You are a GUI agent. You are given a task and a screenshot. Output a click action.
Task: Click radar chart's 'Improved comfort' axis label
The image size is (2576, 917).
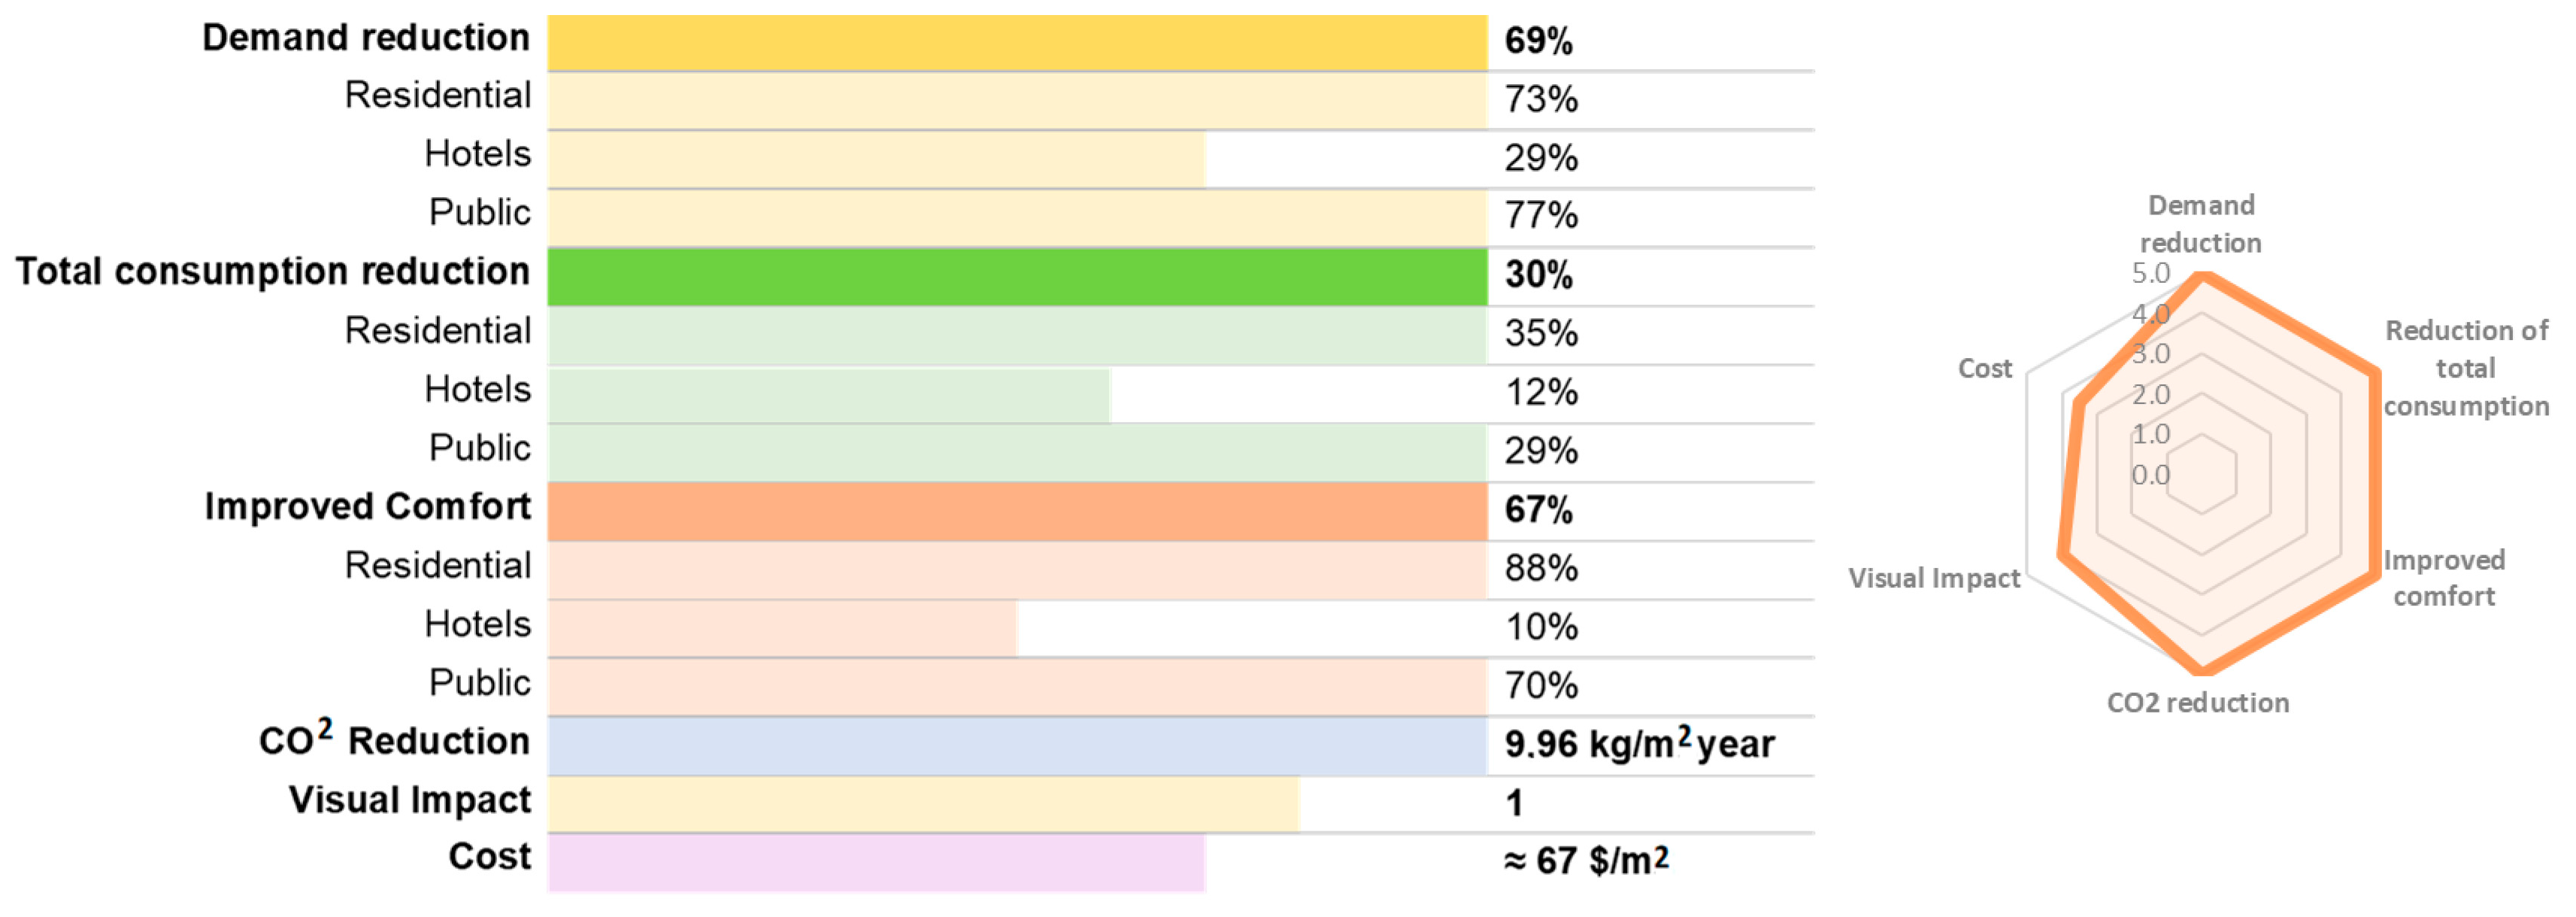click(x=2444, y=578)
